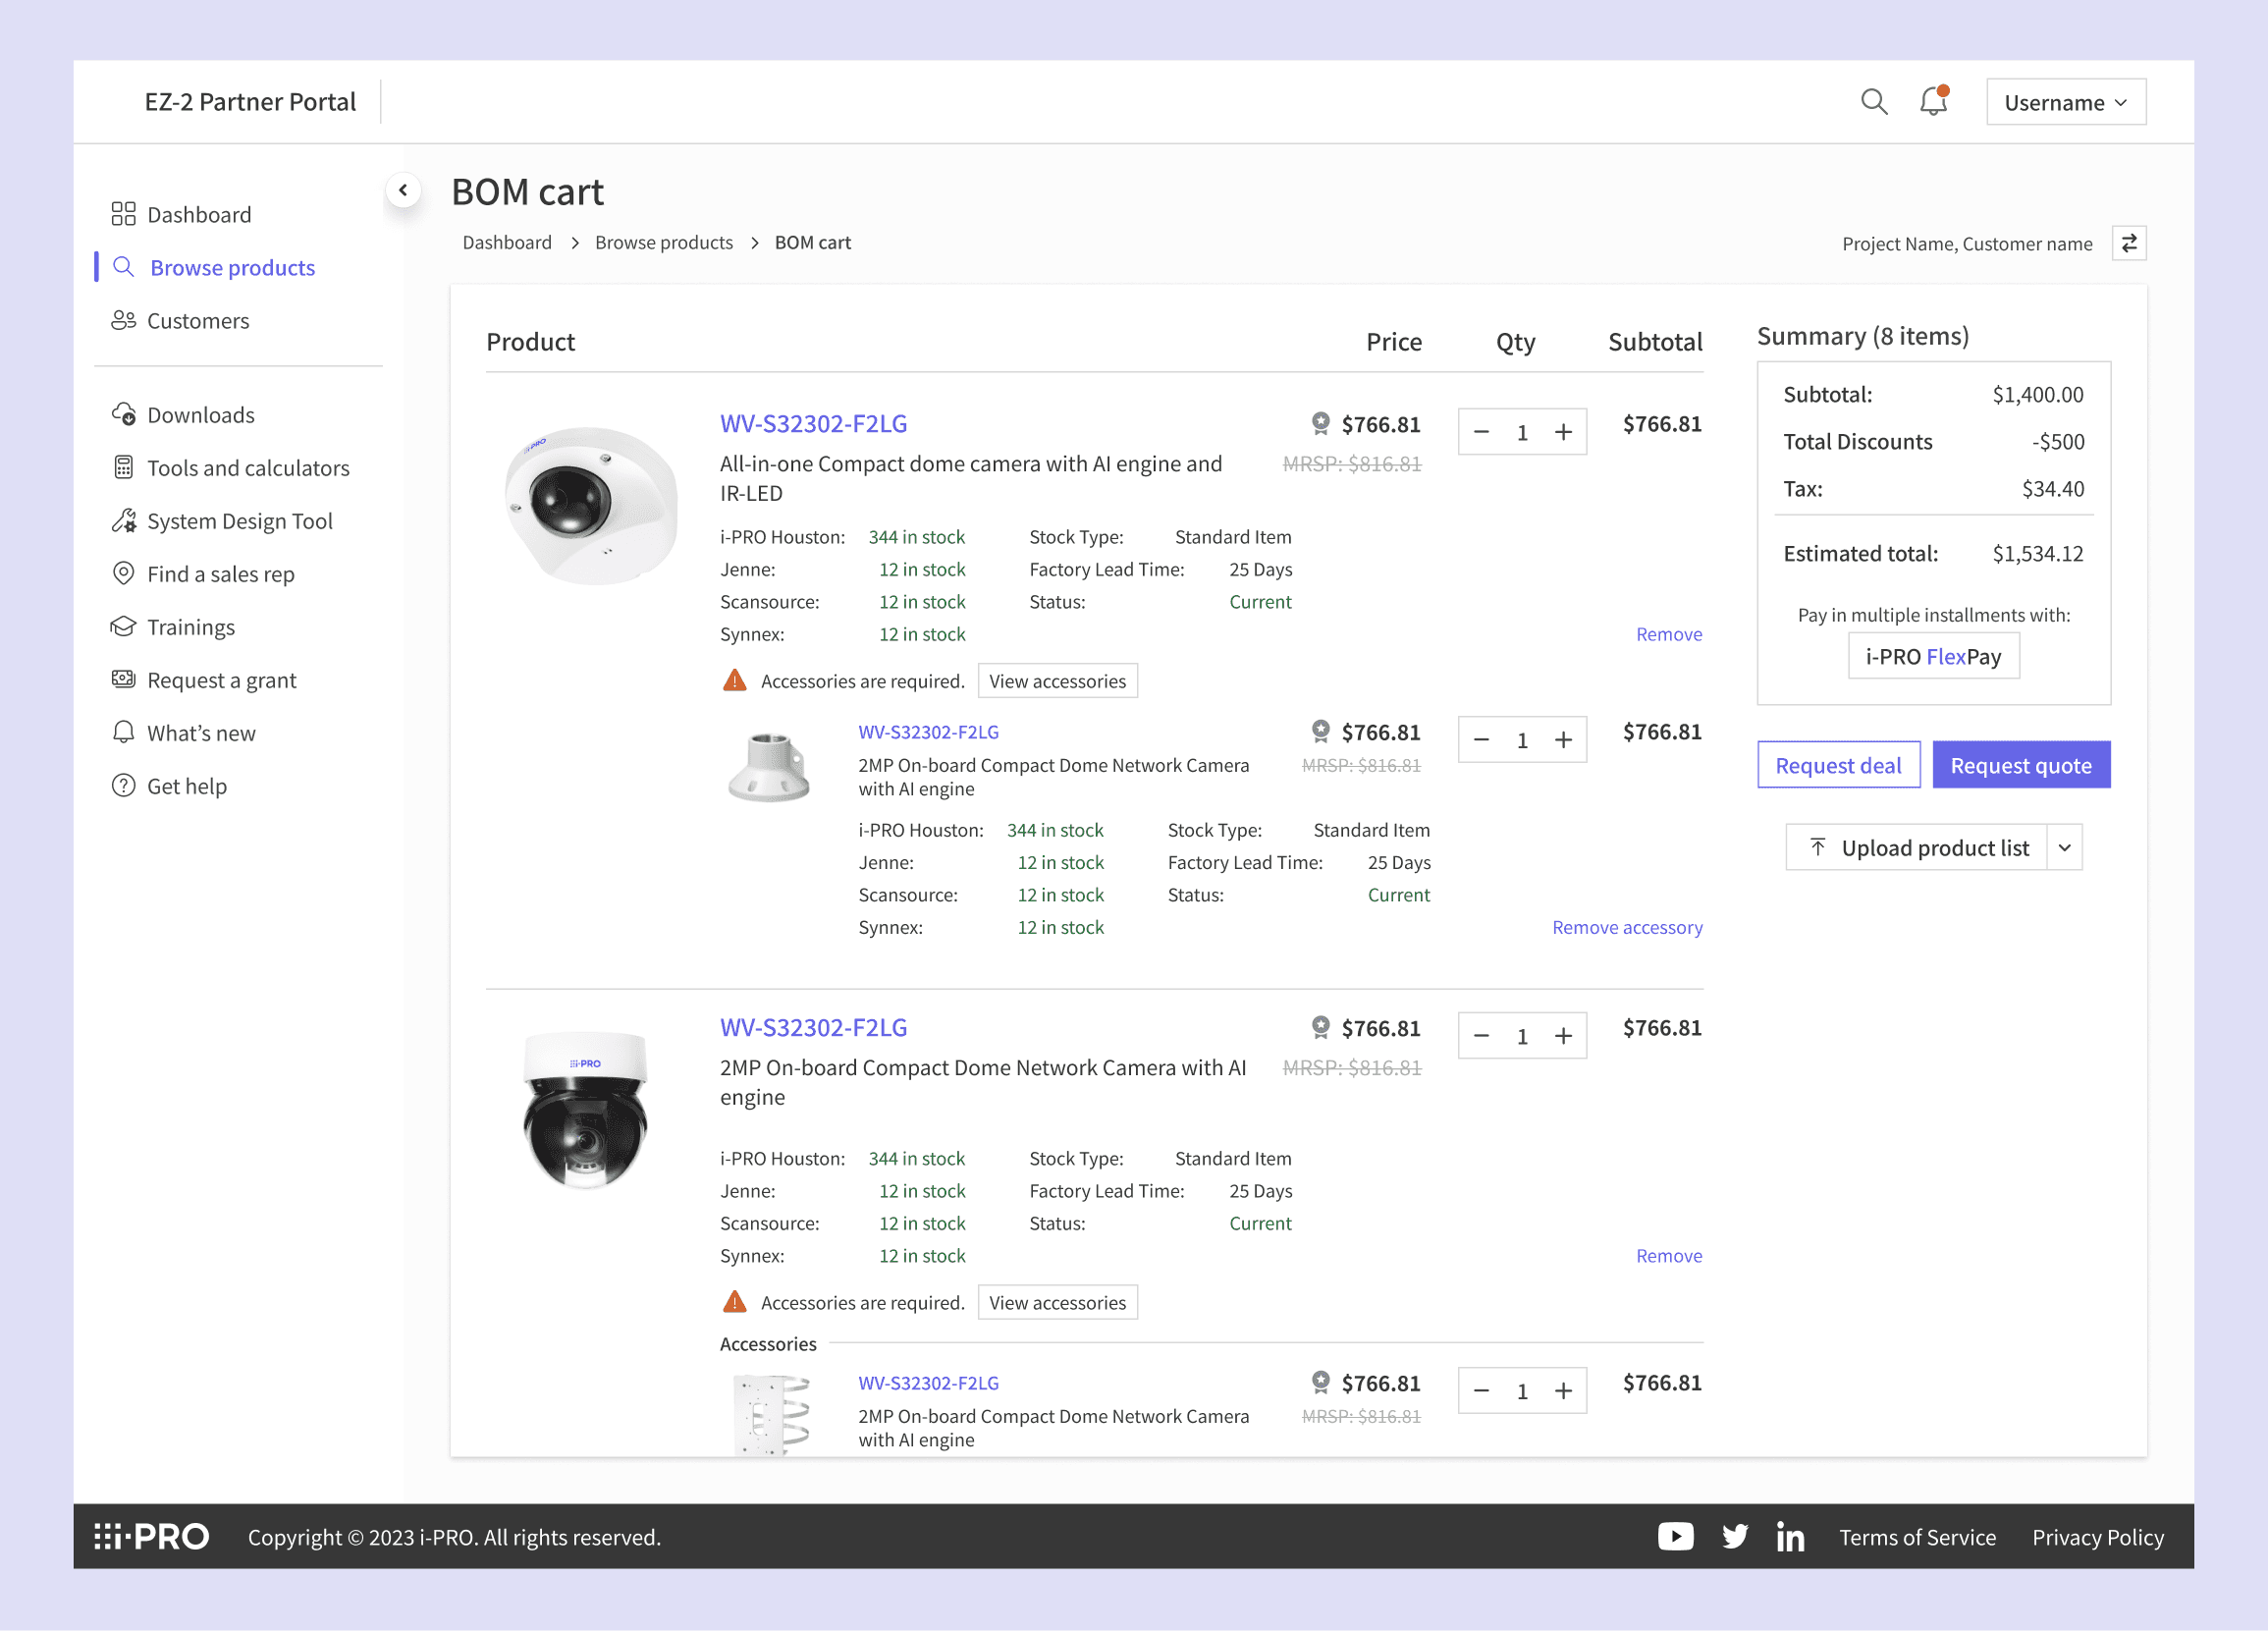Image resolution: width=2268 pixels, height=1631 pixels.
Task: Decrease quantity of first accessory item
Action: 1481,740
